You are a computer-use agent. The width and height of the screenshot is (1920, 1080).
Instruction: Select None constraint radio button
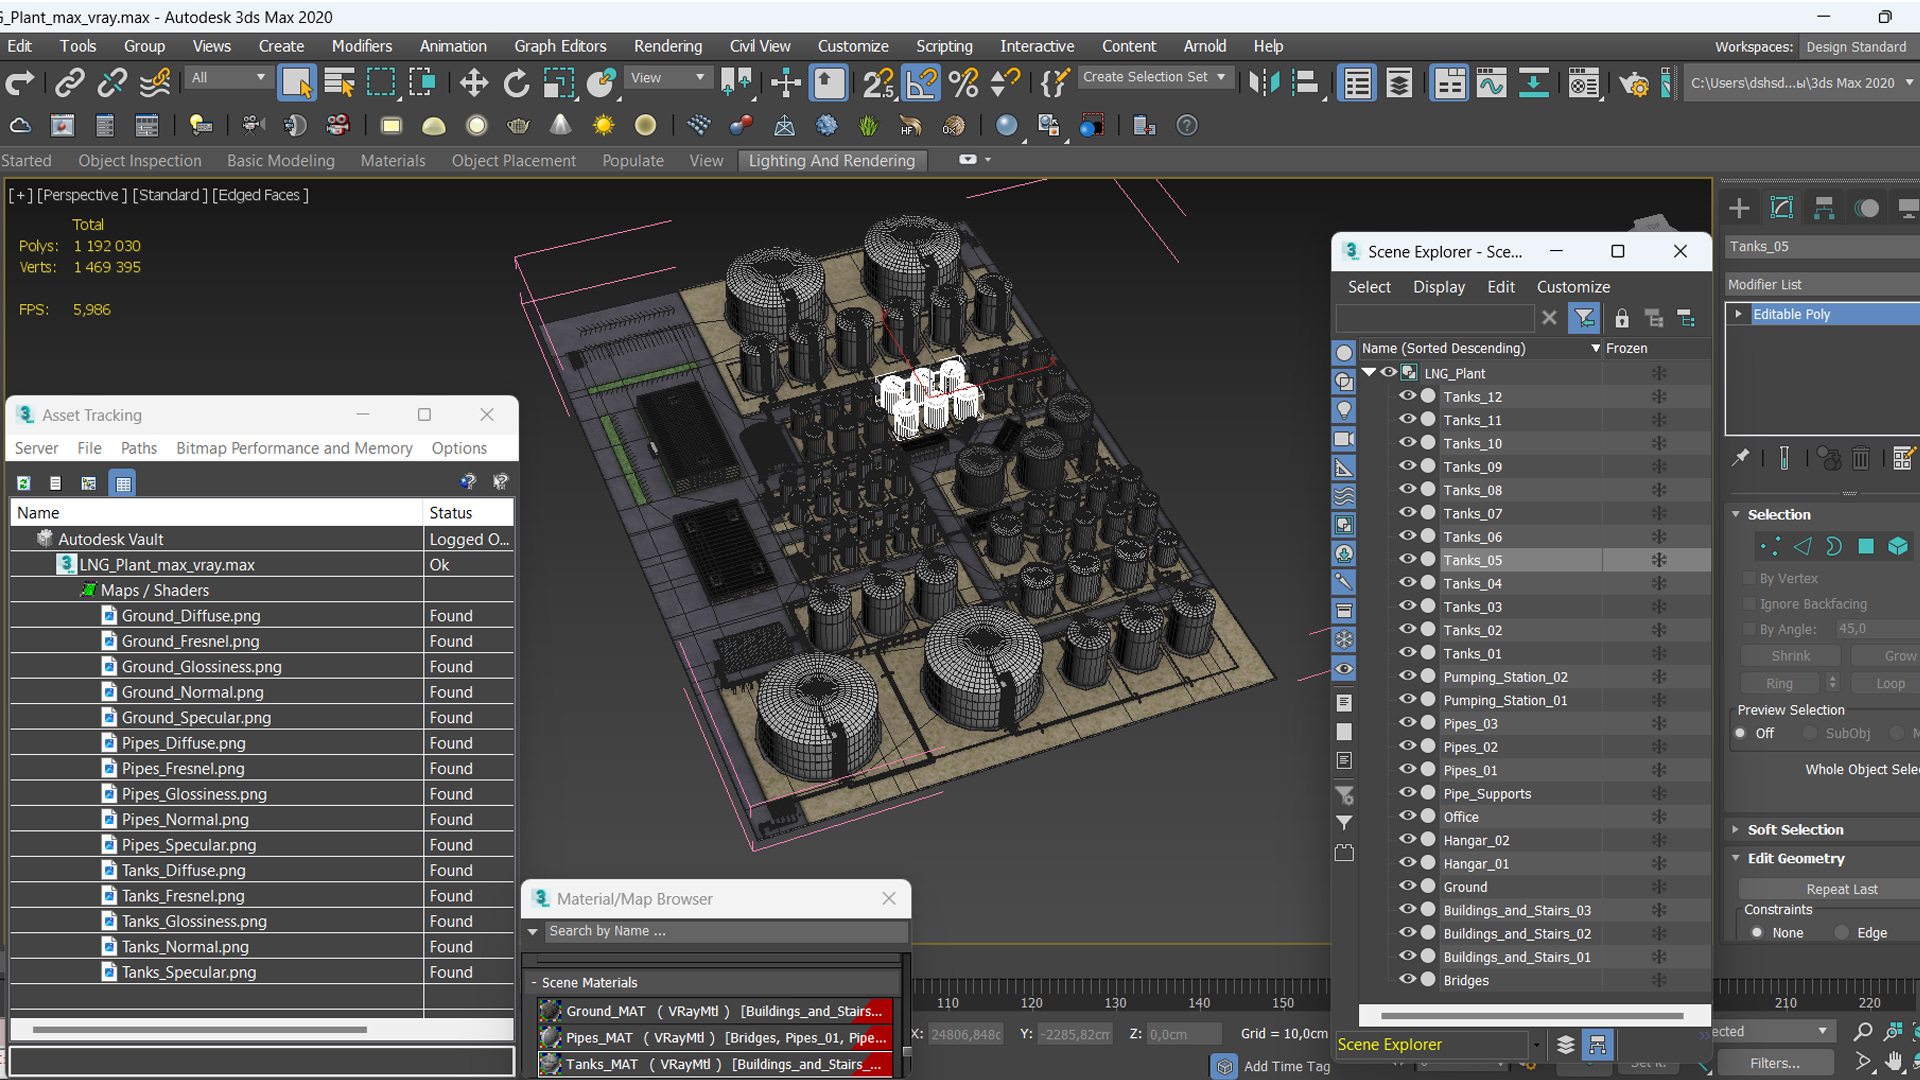(1757, 933)
